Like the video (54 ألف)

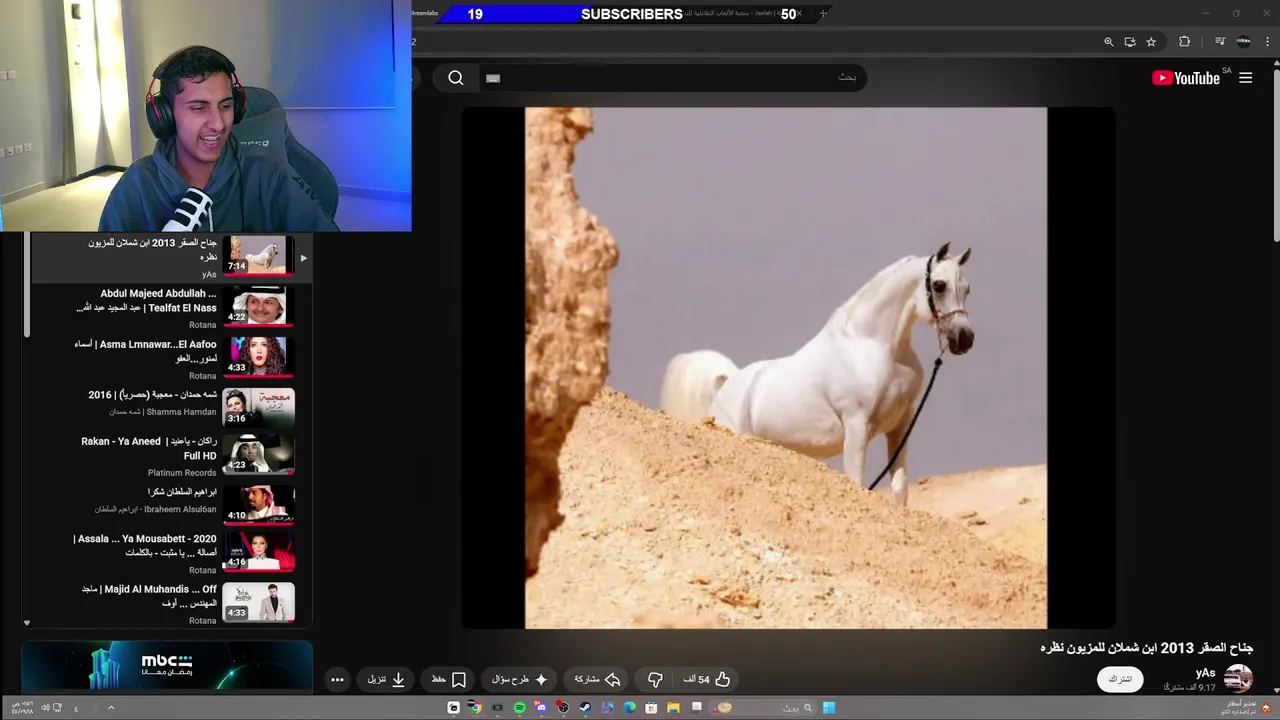click(707, 679)
